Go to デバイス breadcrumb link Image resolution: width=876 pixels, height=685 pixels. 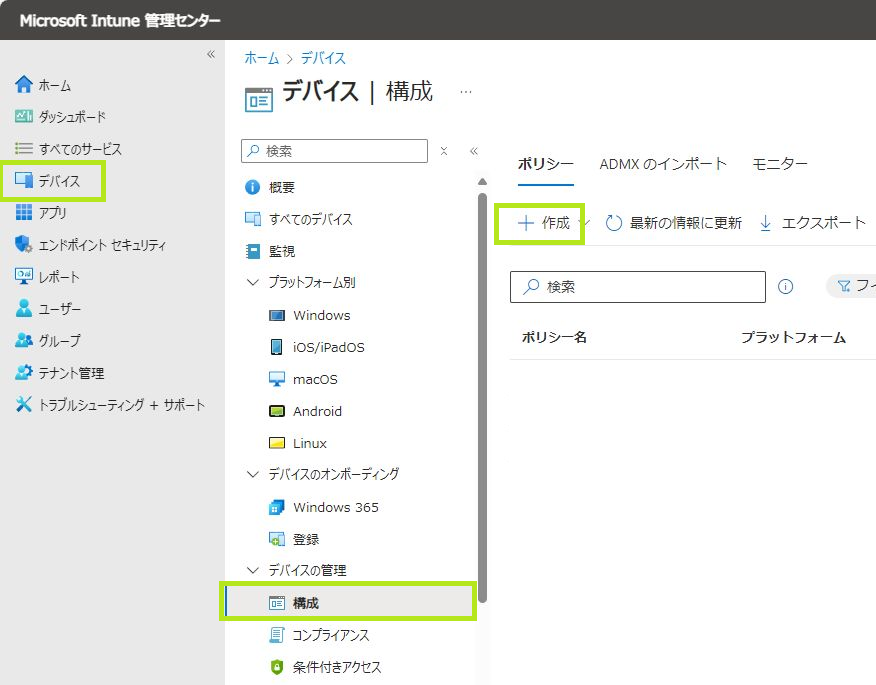323,58
